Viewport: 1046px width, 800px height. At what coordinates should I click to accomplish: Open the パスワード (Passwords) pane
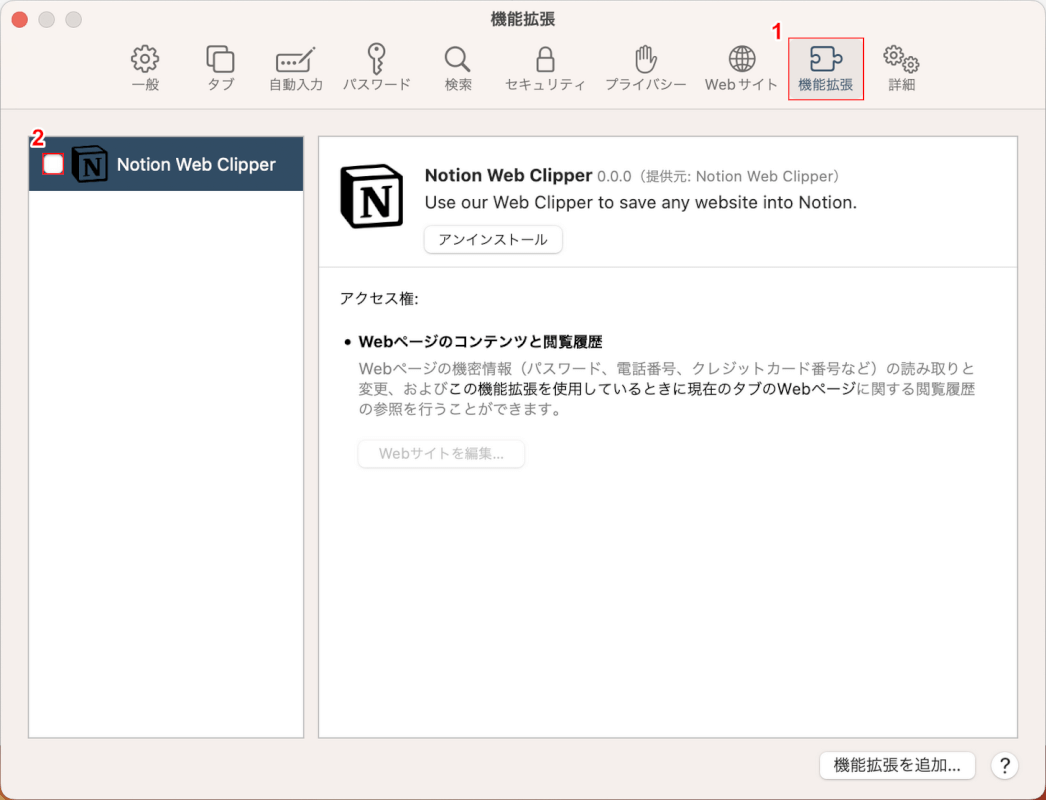[x=377, y=68]
